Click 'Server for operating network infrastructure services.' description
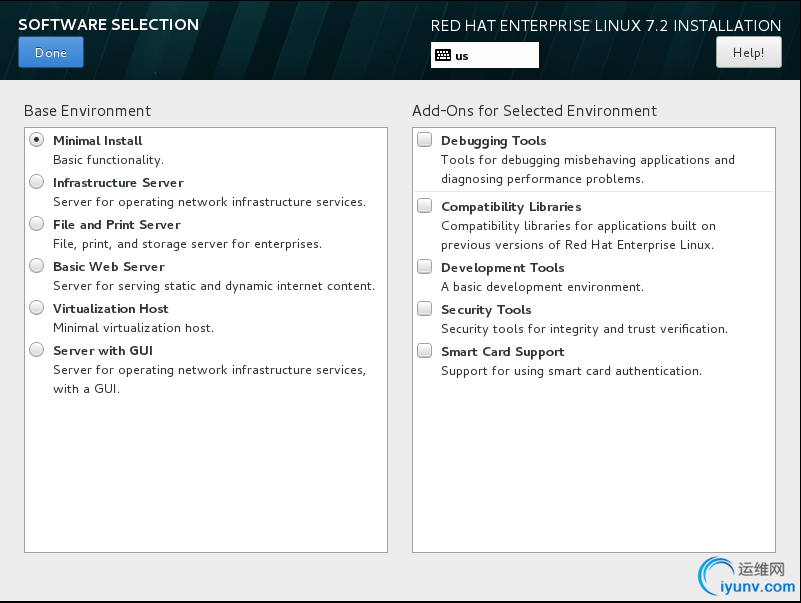 point(209,202)
